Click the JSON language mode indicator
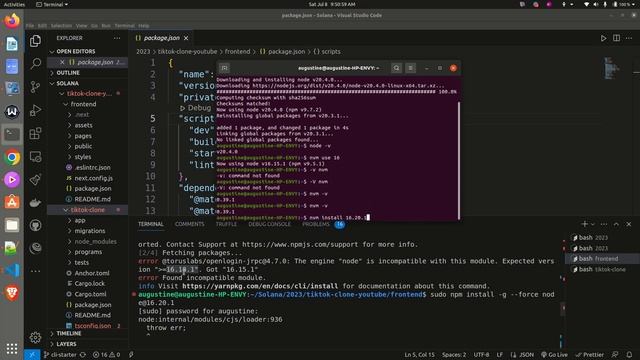640x360 pixels. click(x=526, y=355)
